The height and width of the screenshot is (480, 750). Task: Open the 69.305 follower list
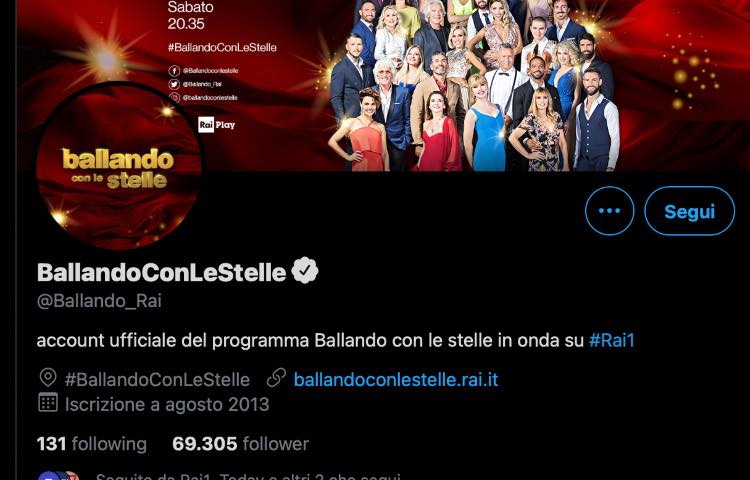click(x=241, y=444)
